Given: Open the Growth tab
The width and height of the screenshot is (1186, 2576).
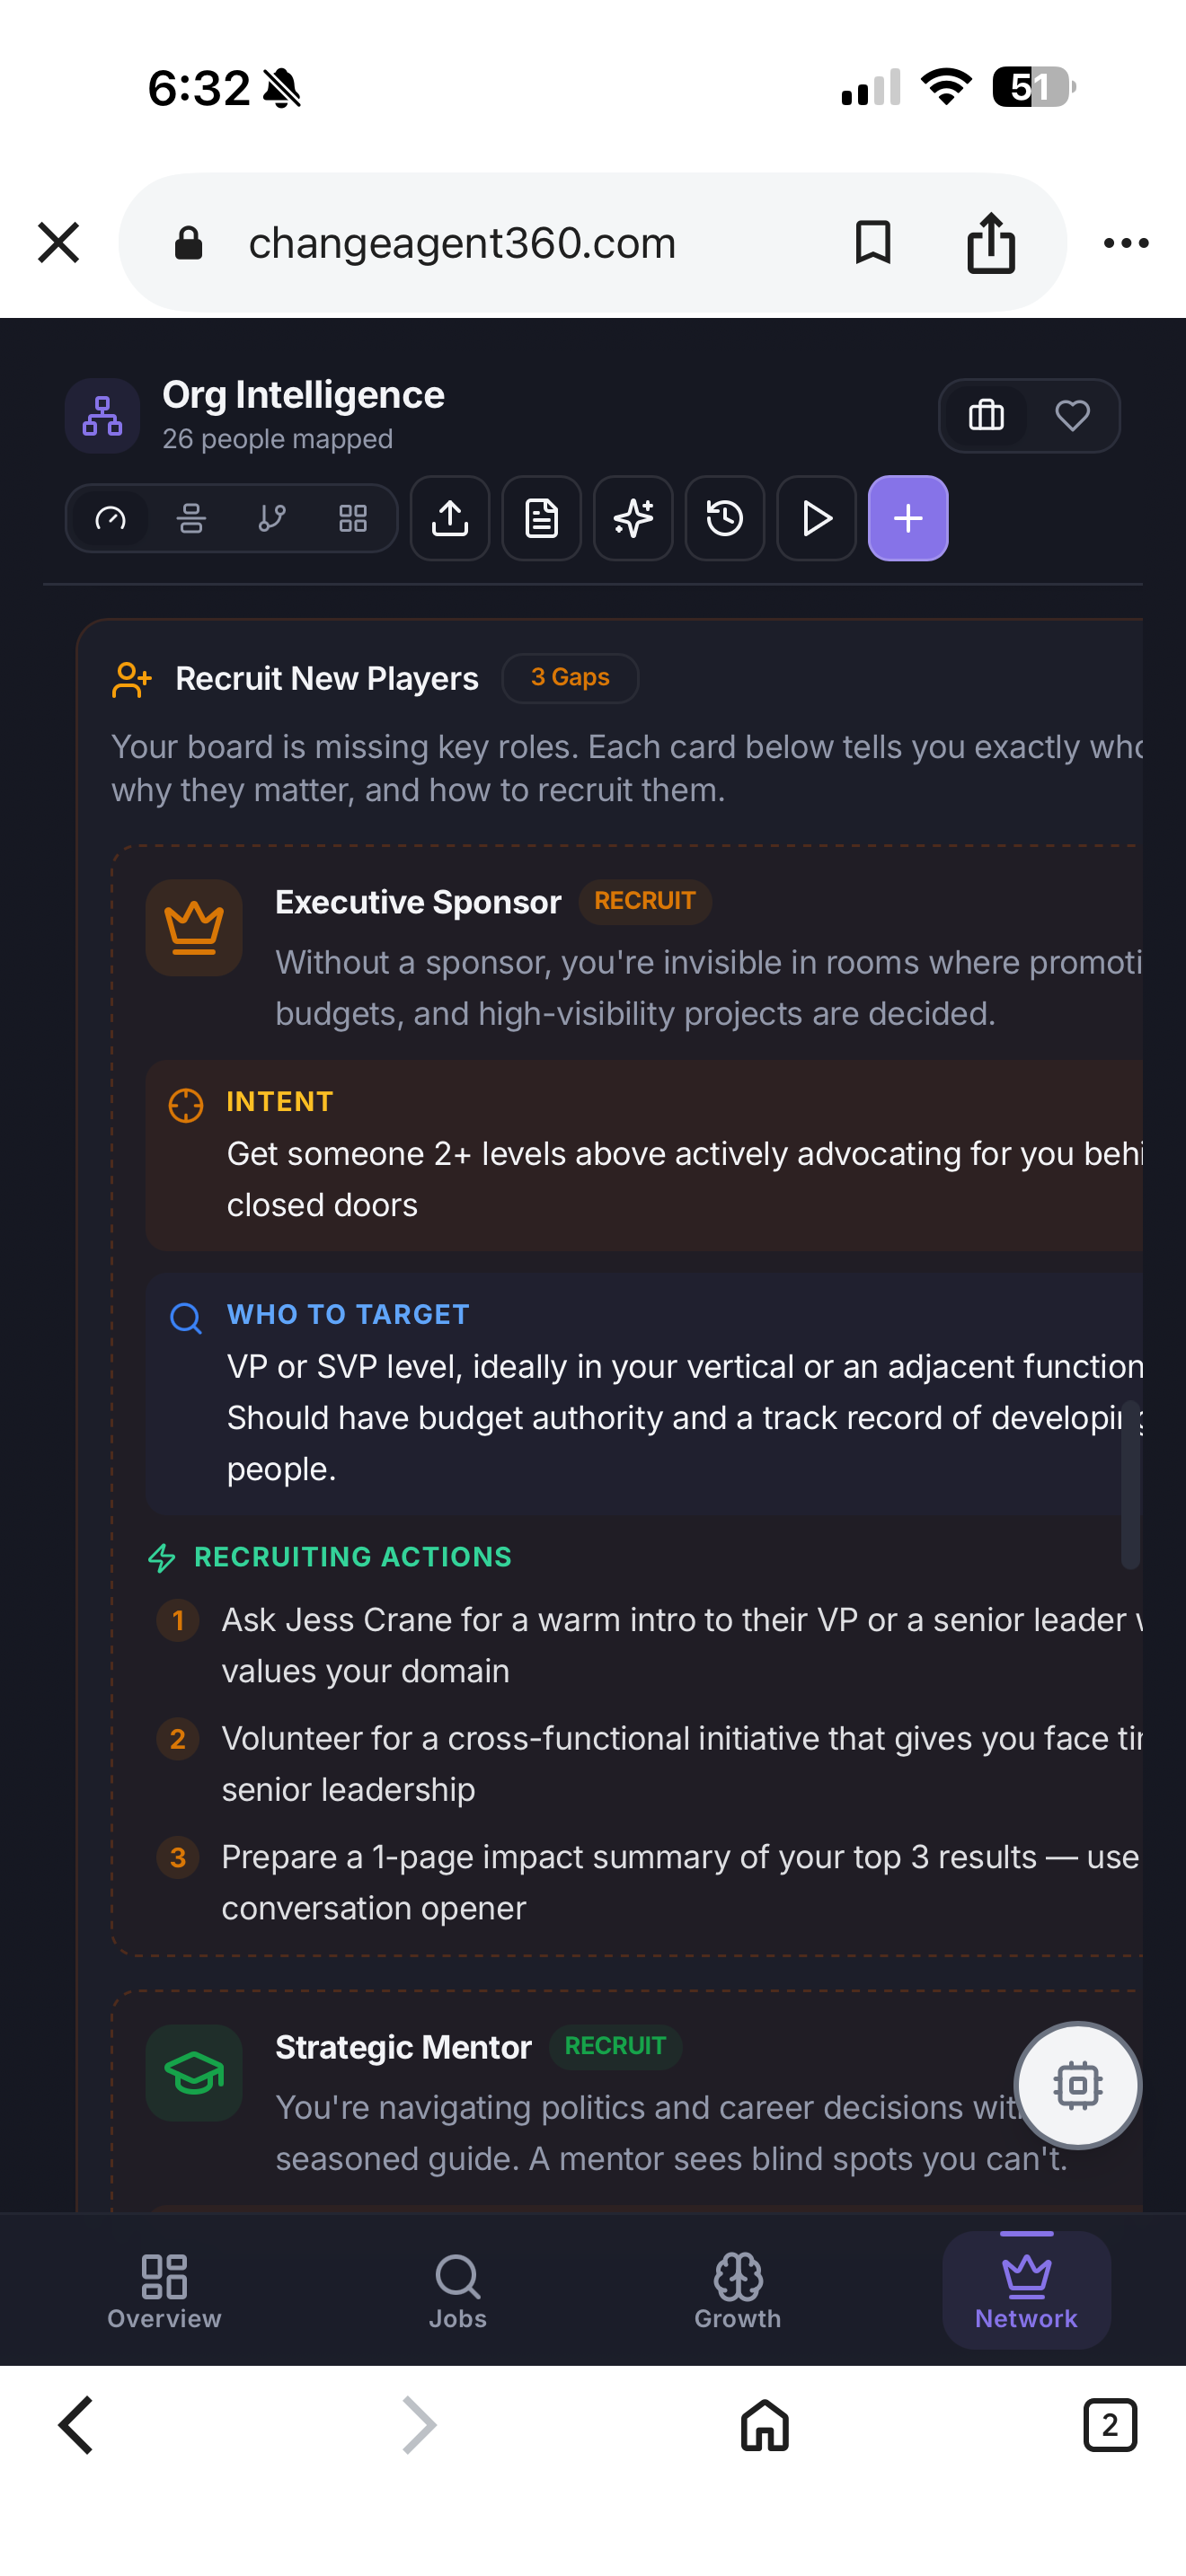Looking at the screenshot, I should (x=738, y=2291).
